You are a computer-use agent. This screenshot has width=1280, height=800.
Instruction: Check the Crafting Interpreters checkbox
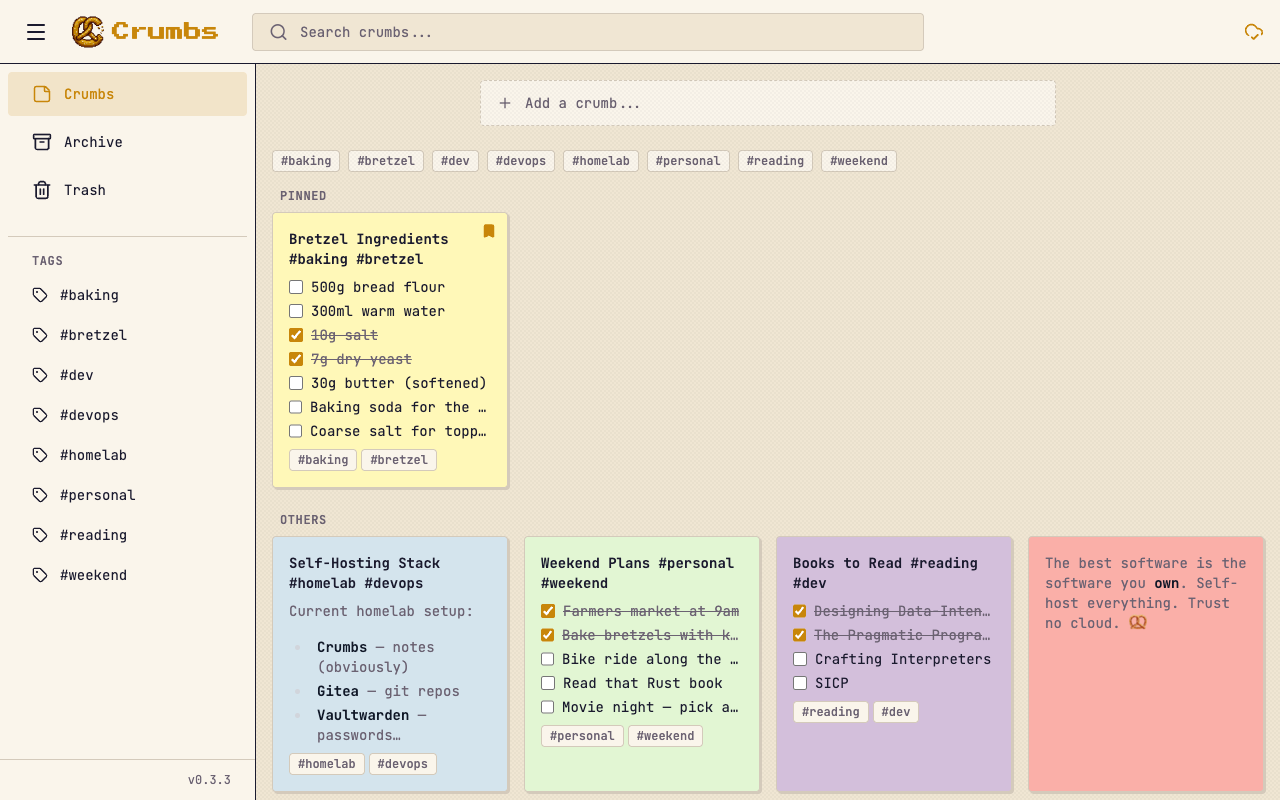click(x=800, y=659)
